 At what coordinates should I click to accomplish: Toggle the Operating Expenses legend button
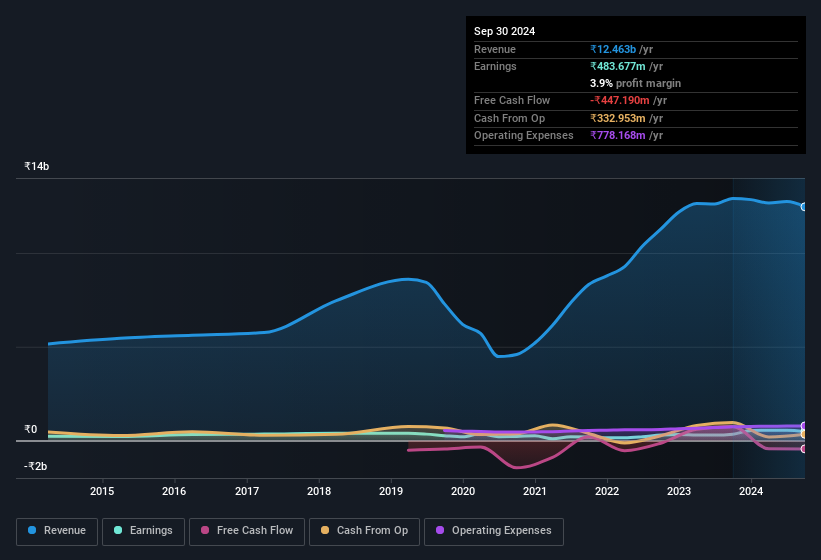(x=494, y=531)
